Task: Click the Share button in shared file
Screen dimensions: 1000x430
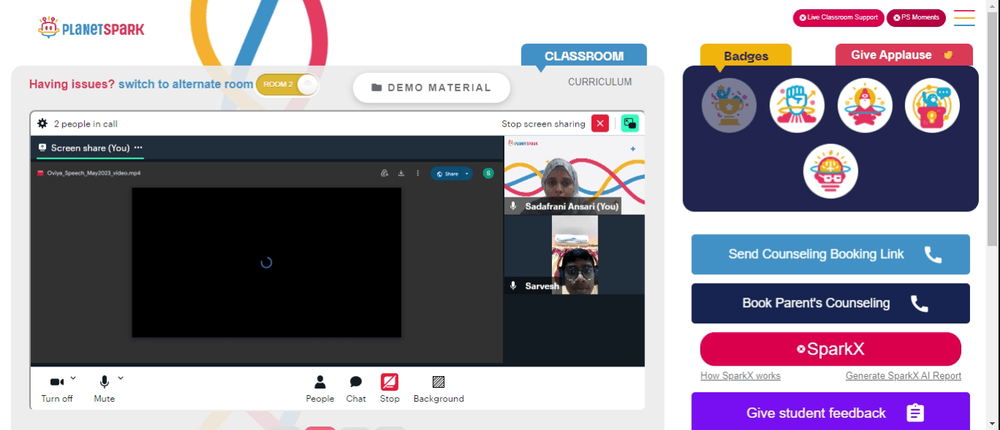Action: (x=447, y=174)
